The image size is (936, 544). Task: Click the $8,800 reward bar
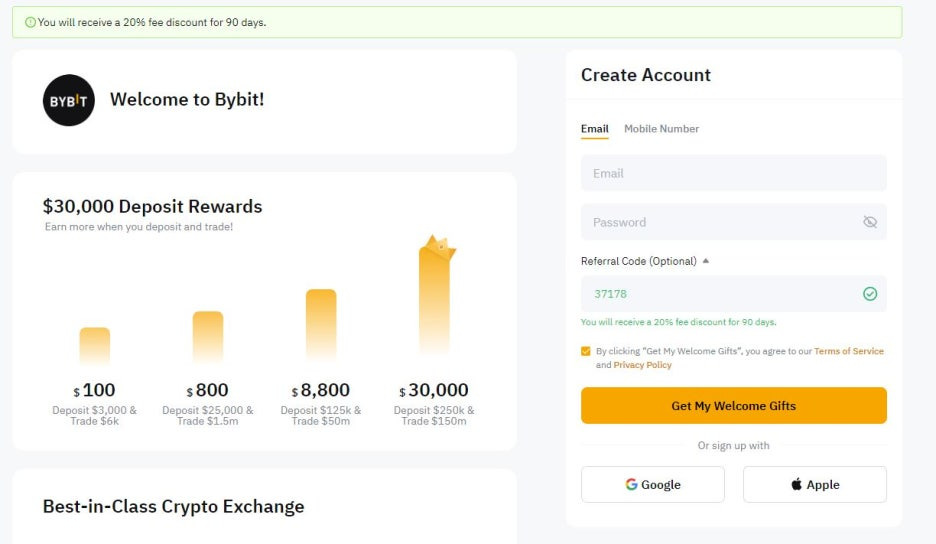321,325
